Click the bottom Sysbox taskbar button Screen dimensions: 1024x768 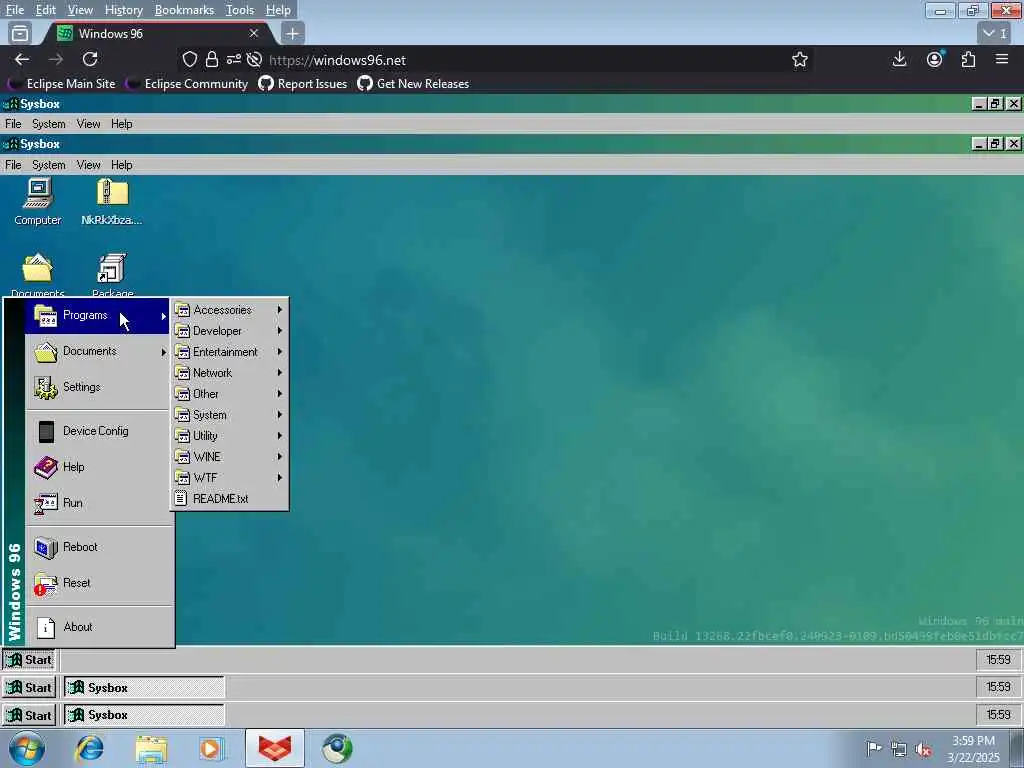144,715
